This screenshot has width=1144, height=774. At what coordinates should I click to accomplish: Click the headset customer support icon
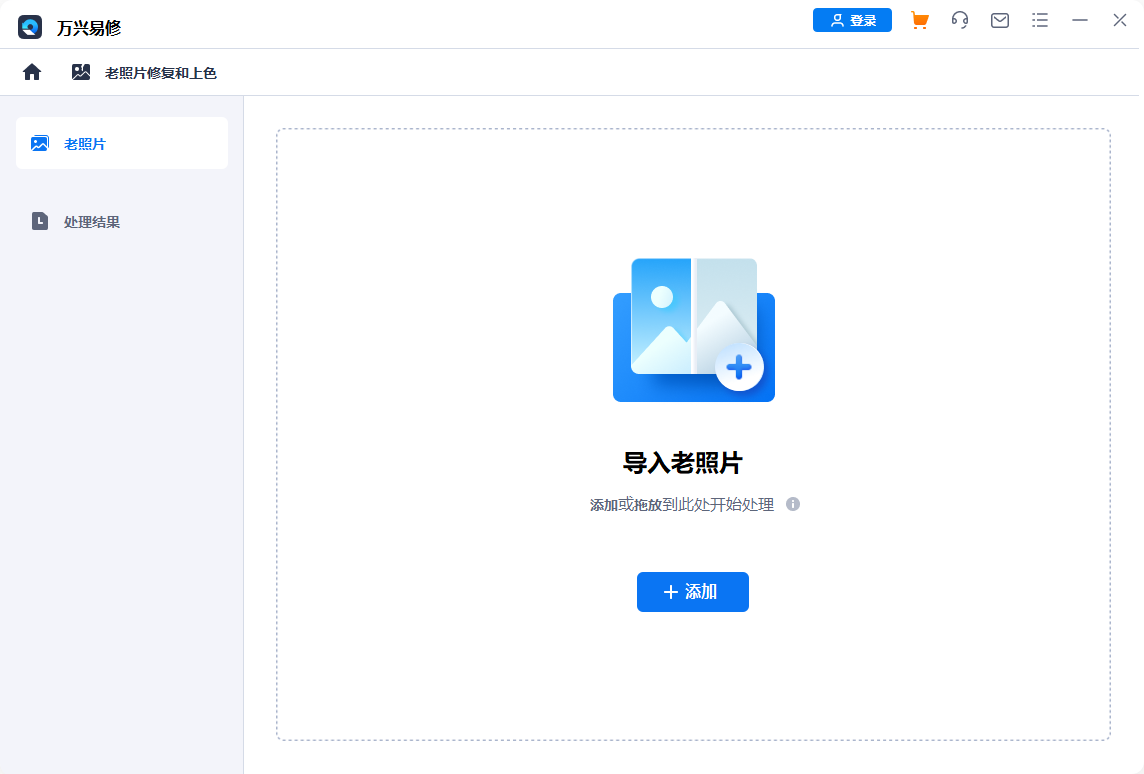959,20
